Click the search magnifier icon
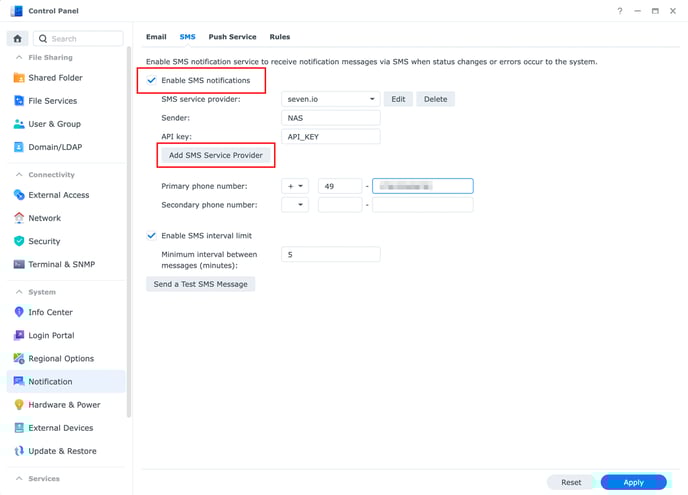688x495 pixels. coord(43,39)
